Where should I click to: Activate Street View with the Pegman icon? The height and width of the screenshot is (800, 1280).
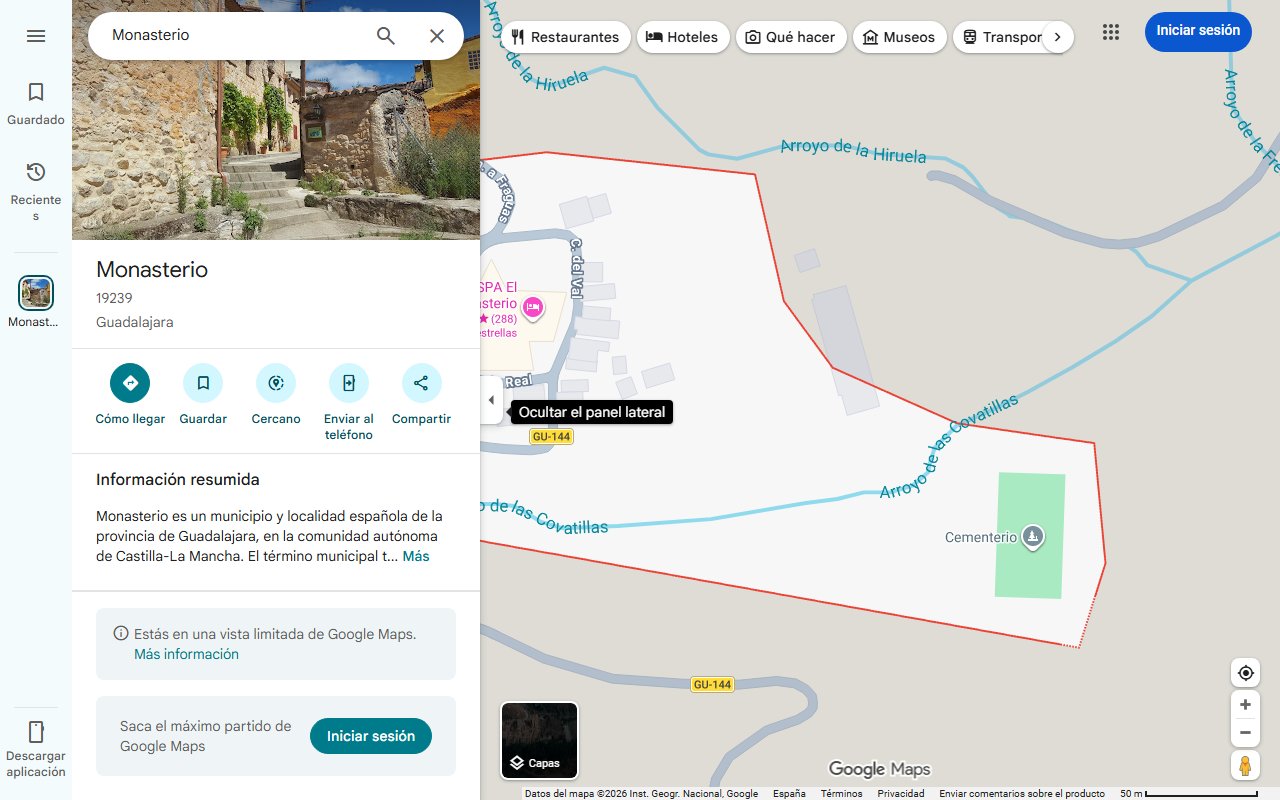pos(1245,765)
